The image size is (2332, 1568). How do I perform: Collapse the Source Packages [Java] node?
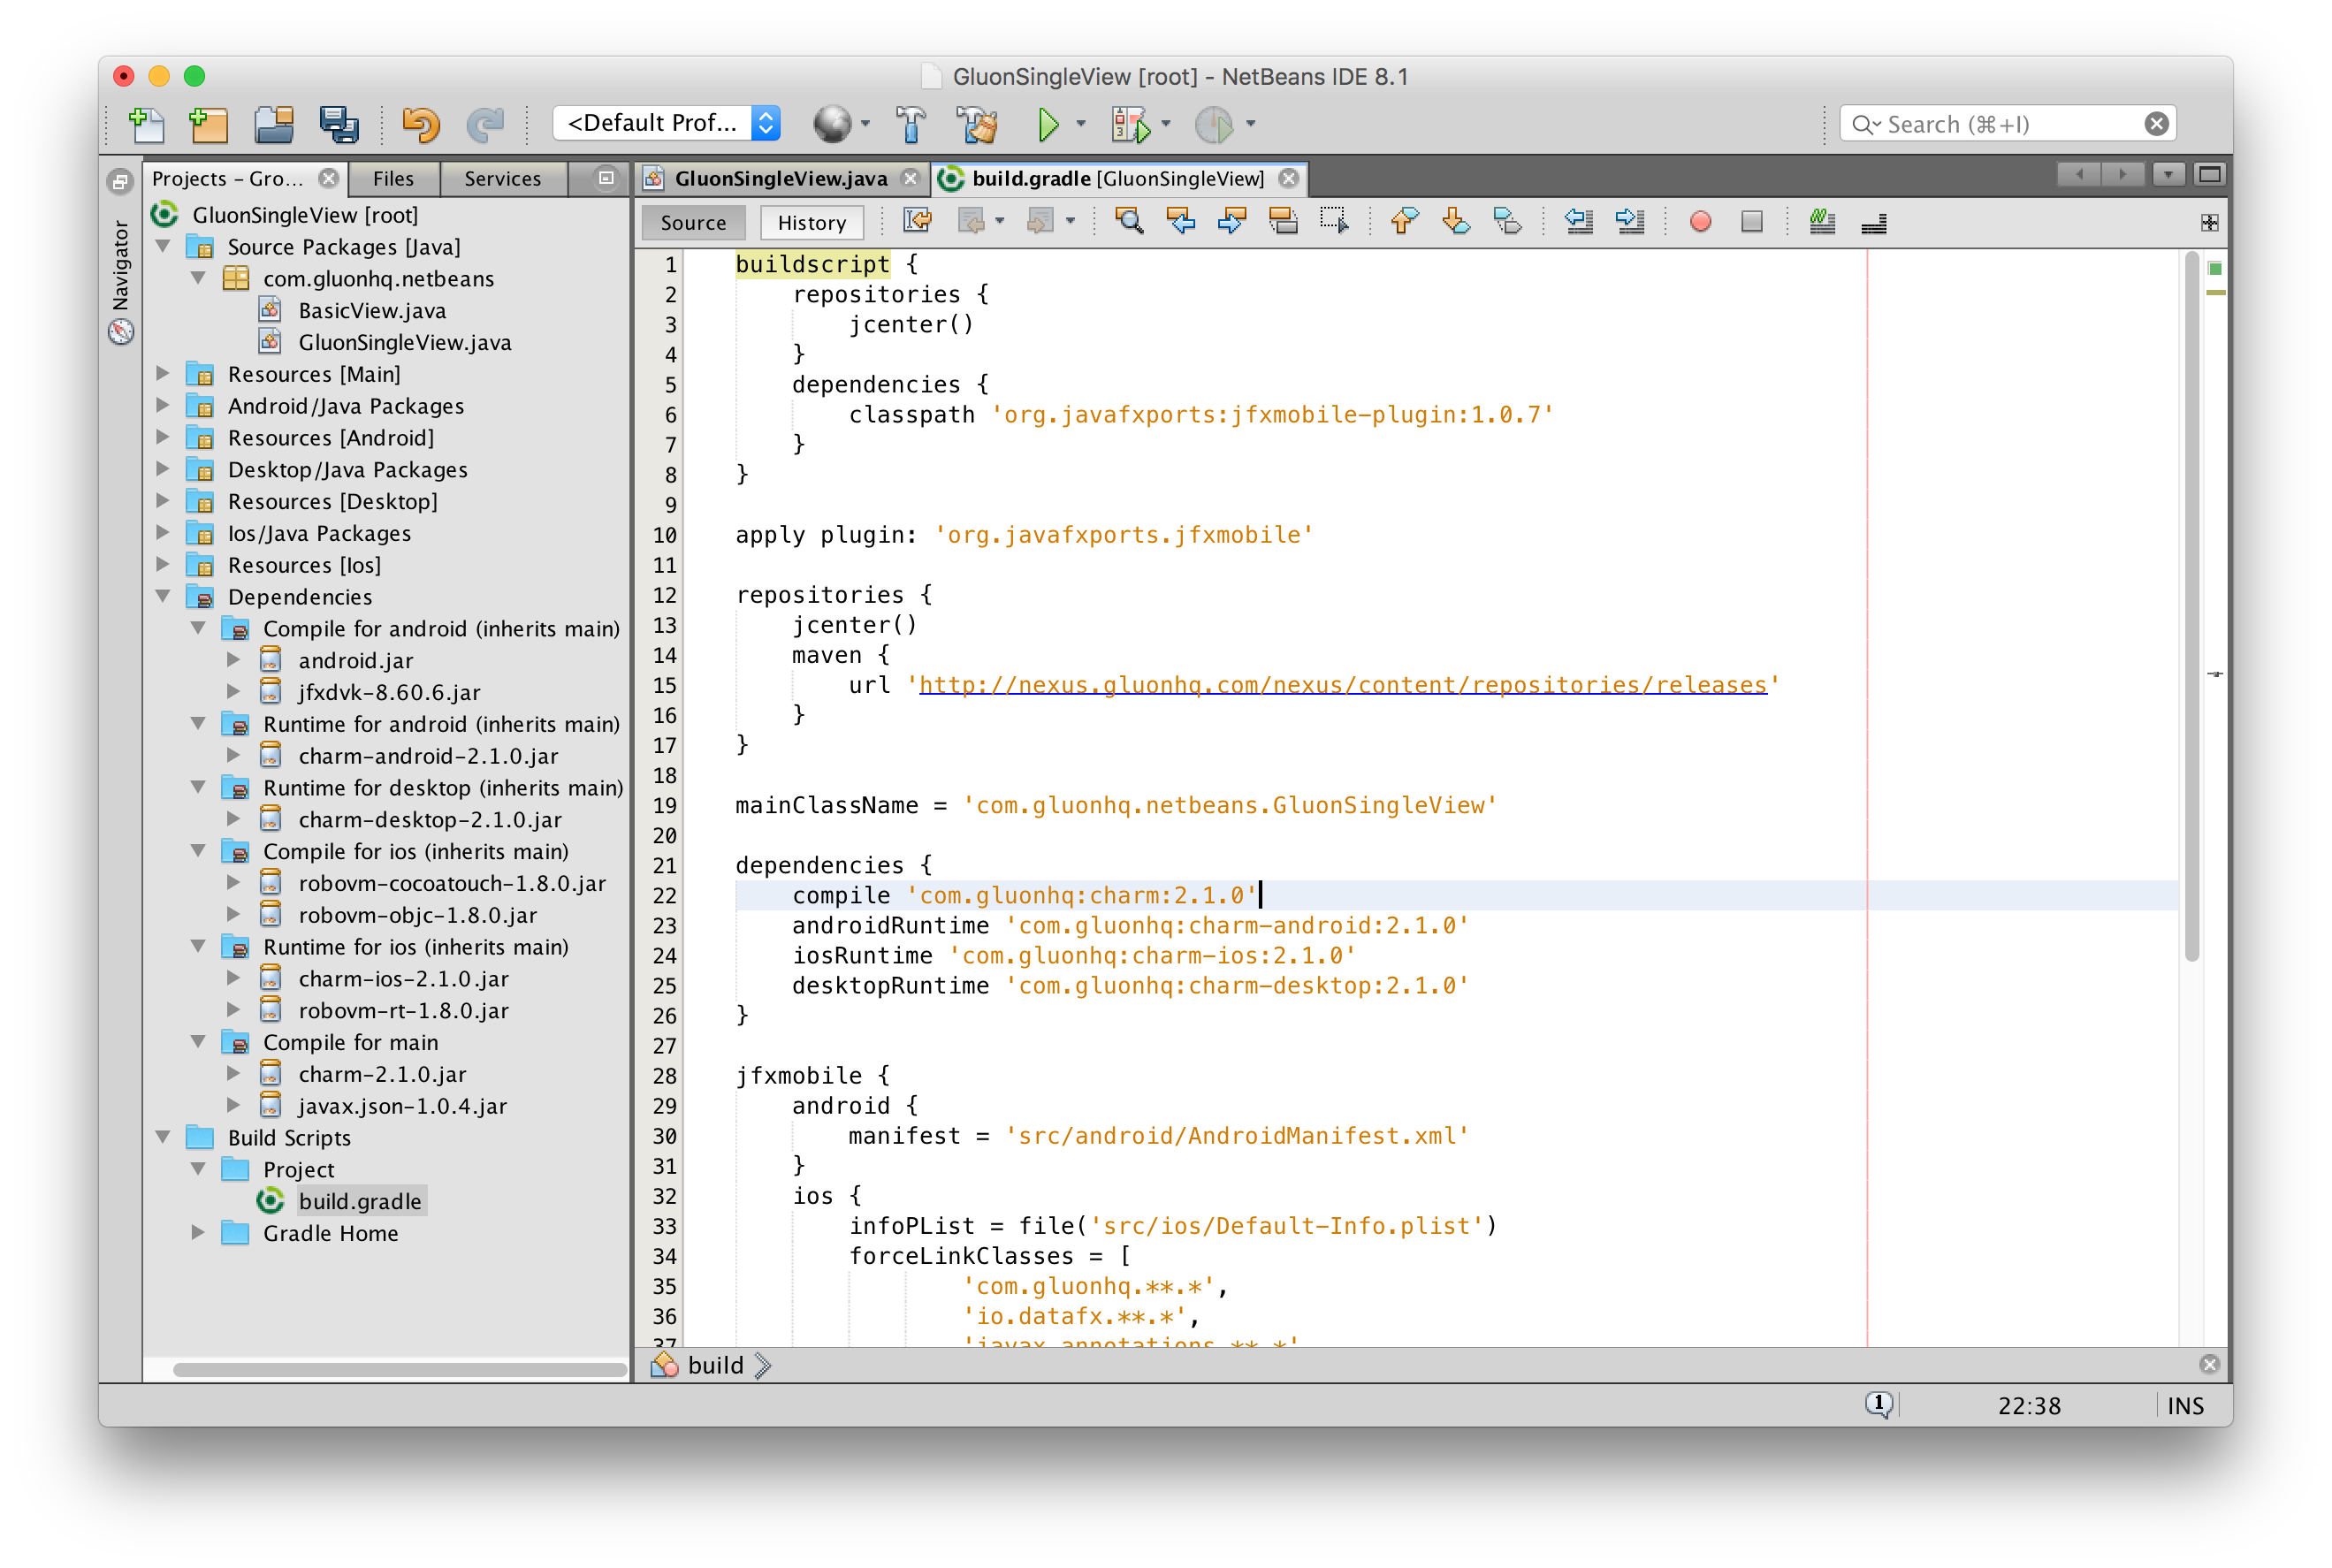163,246
